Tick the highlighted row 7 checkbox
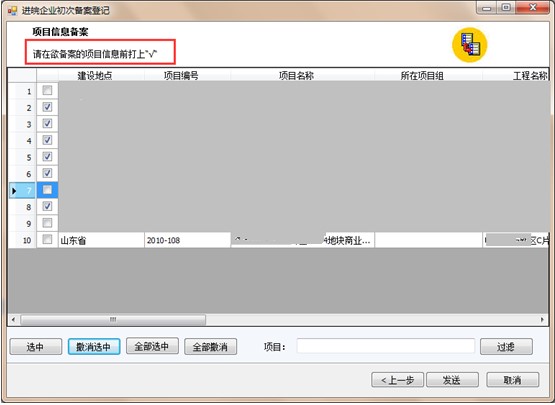 pyautogui.click(x=47, y=190)
